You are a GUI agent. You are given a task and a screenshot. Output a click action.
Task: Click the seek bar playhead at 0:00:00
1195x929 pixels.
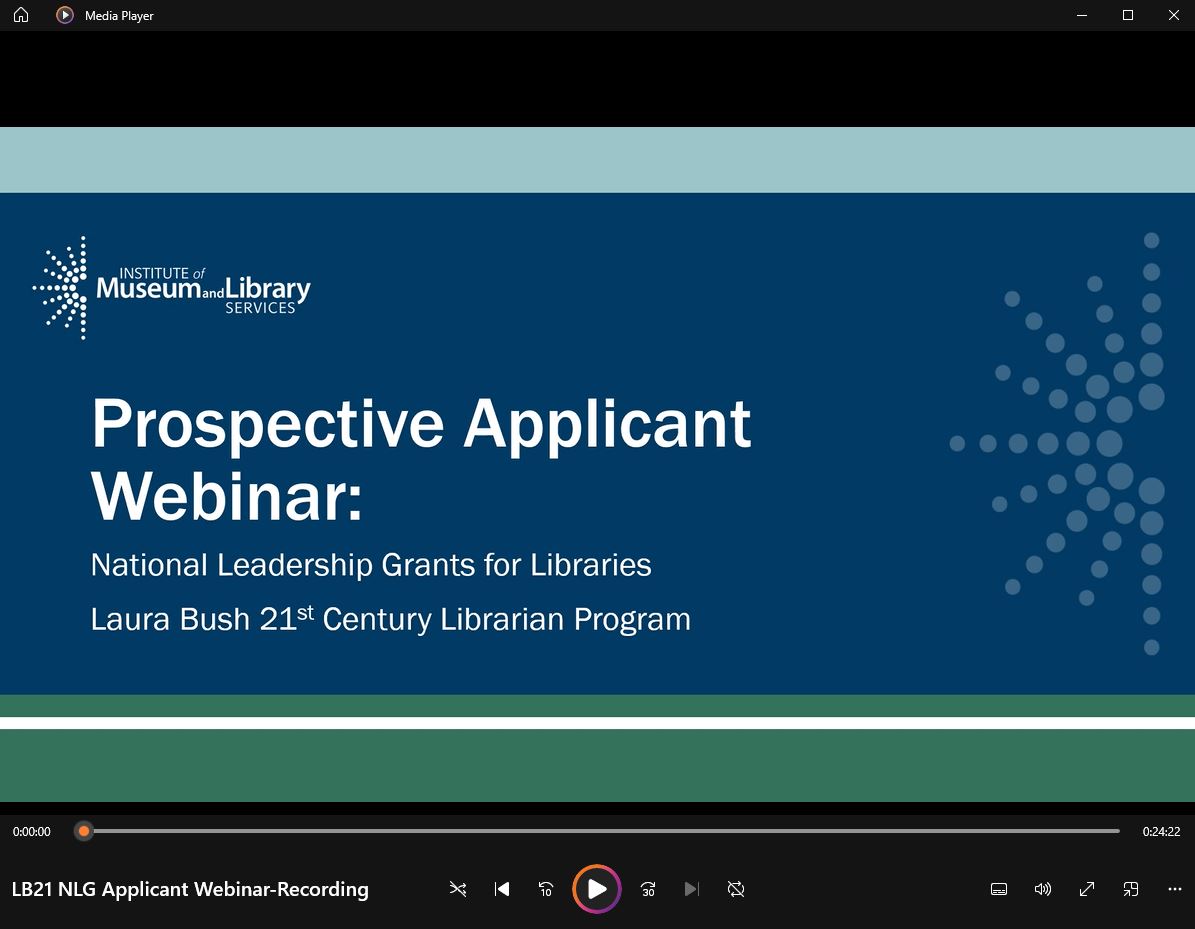point(84,831)
